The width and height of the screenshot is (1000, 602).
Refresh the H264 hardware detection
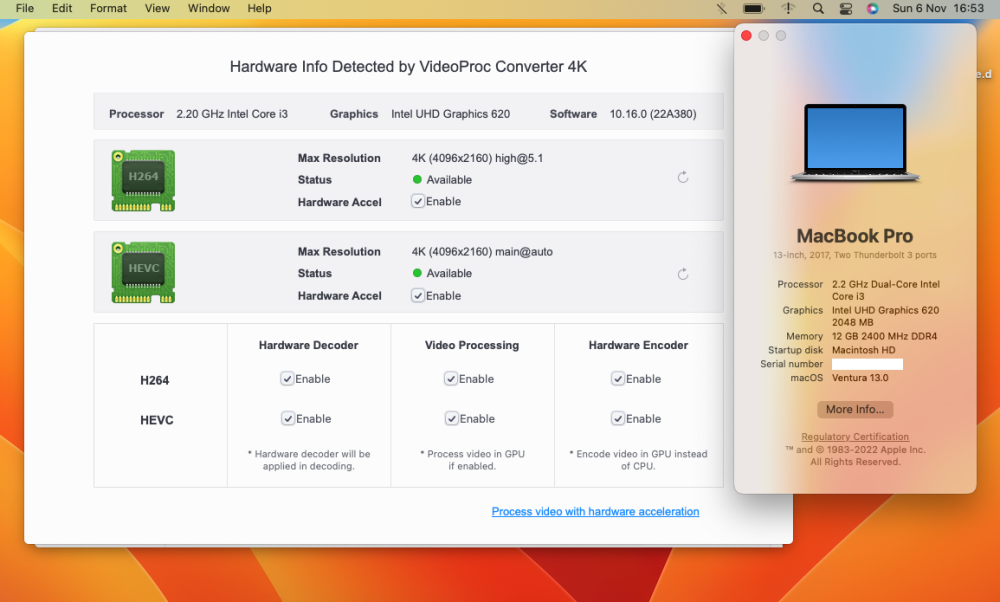pyautogui.click(x=682, y=177)
